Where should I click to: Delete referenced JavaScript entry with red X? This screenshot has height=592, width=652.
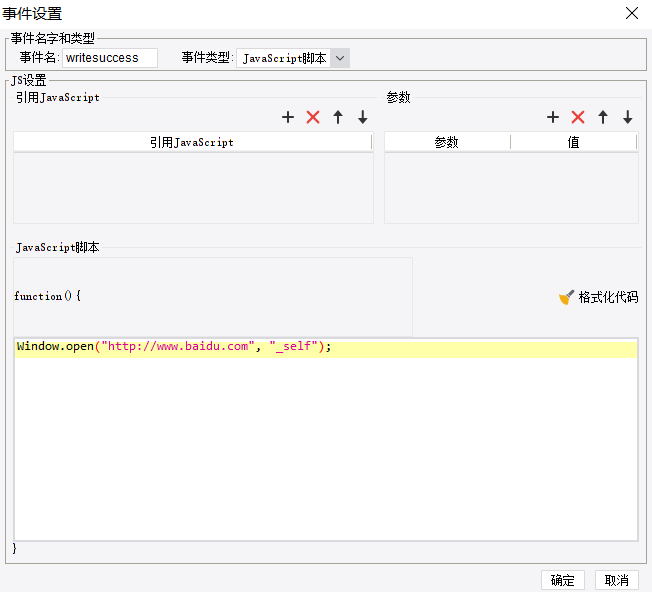pyautogui.click(x=313, y=117)
